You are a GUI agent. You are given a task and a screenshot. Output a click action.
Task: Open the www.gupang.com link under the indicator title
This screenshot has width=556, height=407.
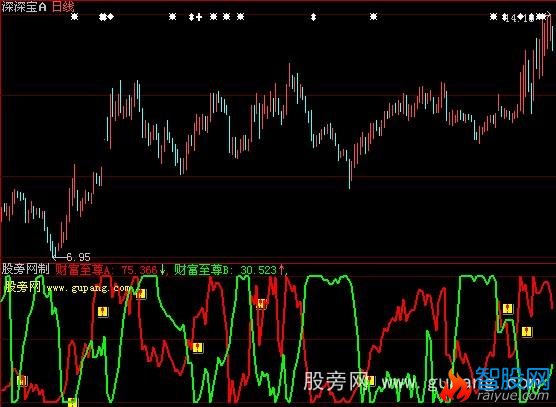tap(89, 288)
